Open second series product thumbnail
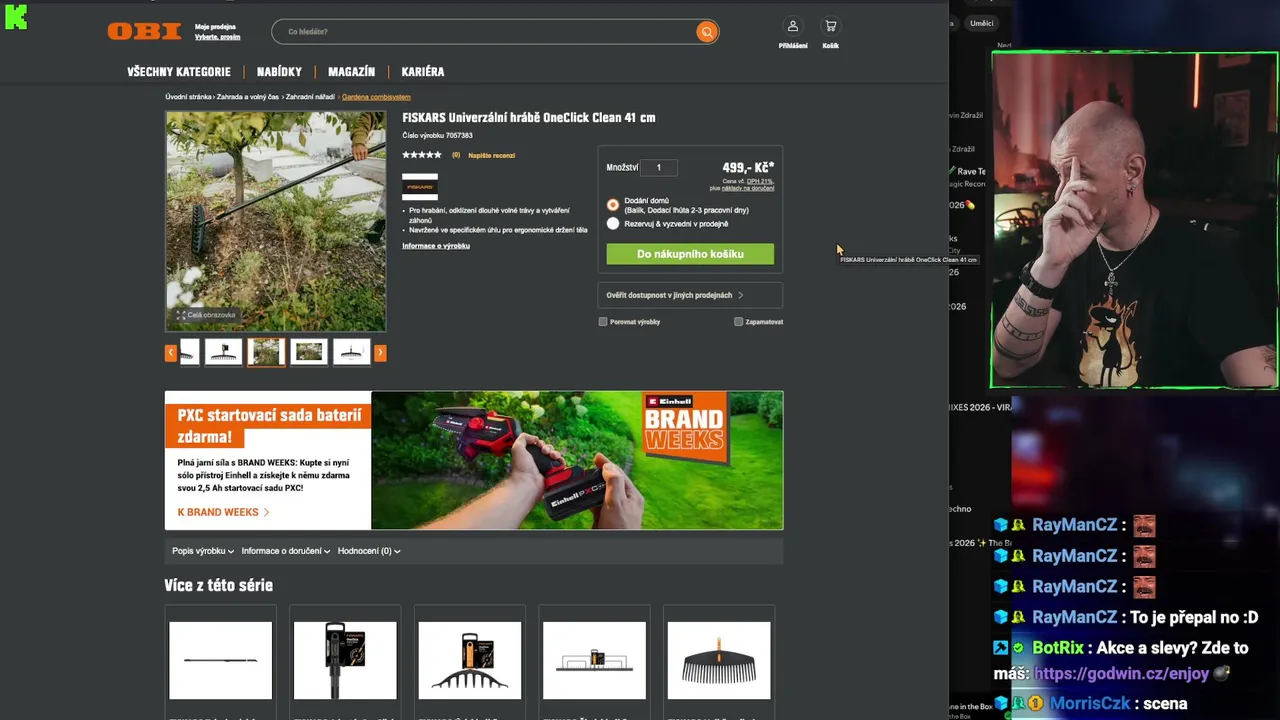The height and width of the screenshot is (720, 1280). pyautogui.click(x=345, y=660)
